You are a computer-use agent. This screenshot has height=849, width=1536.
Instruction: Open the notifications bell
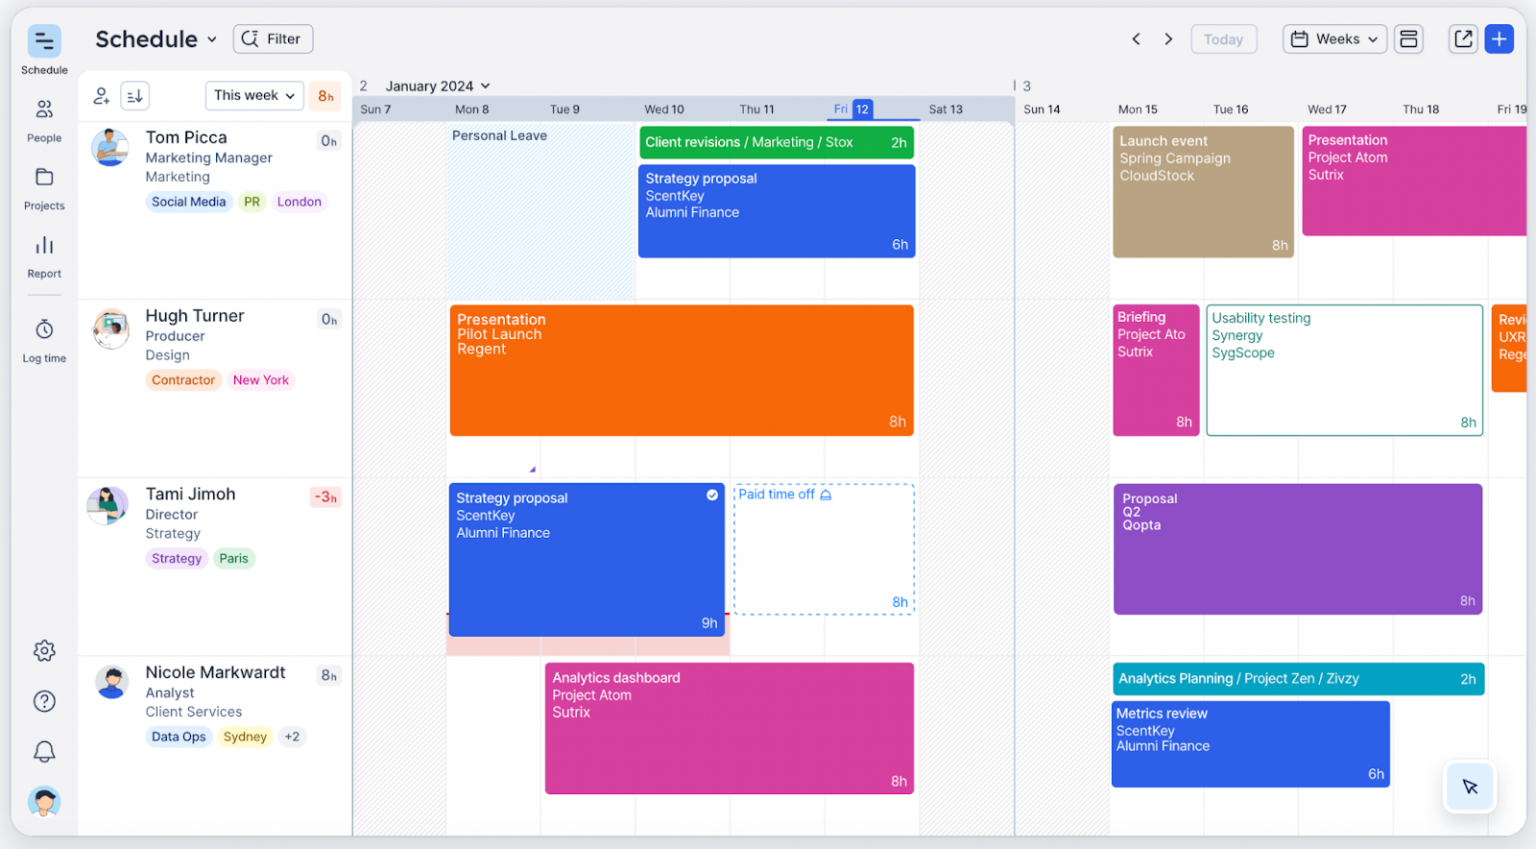pos(44,751)
